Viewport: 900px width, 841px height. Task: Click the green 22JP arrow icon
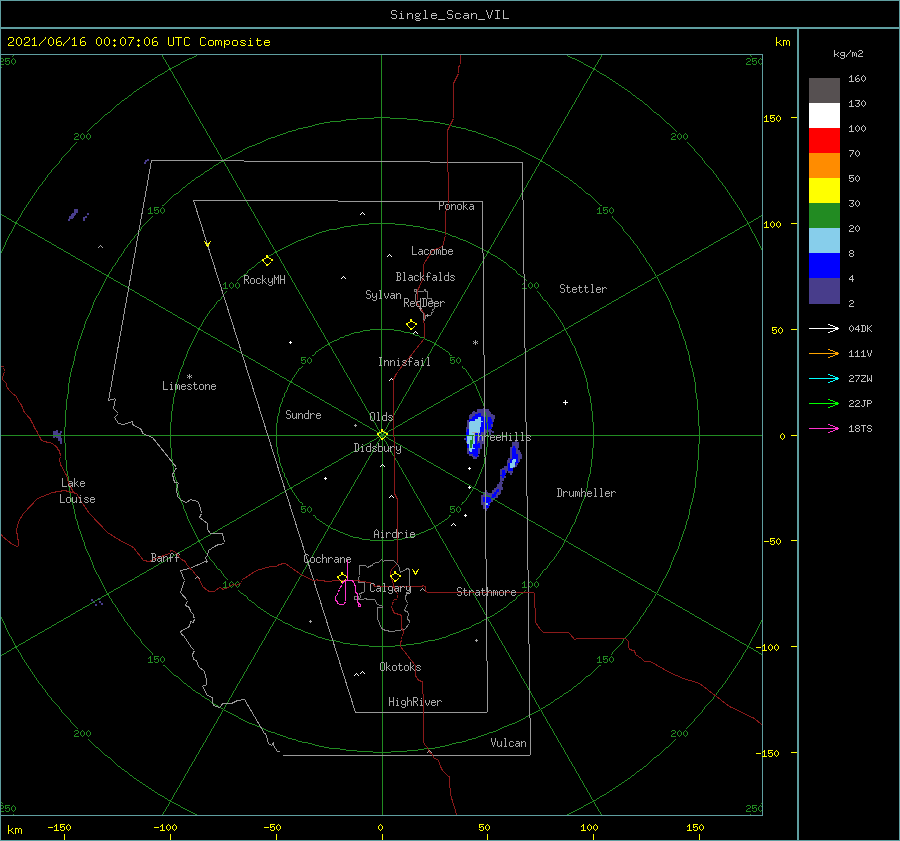click(x=824, y=404)
